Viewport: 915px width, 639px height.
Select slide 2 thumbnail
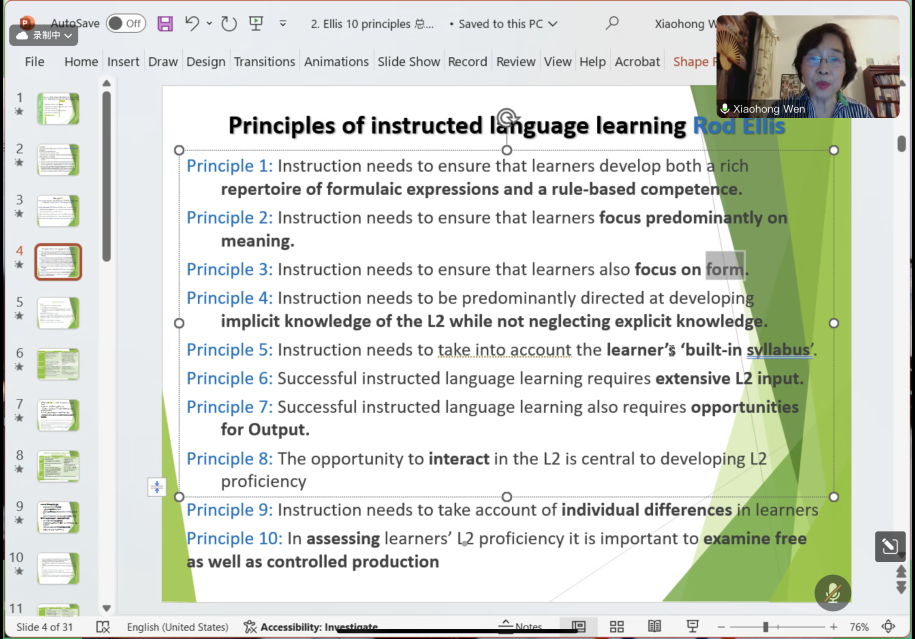58,159
